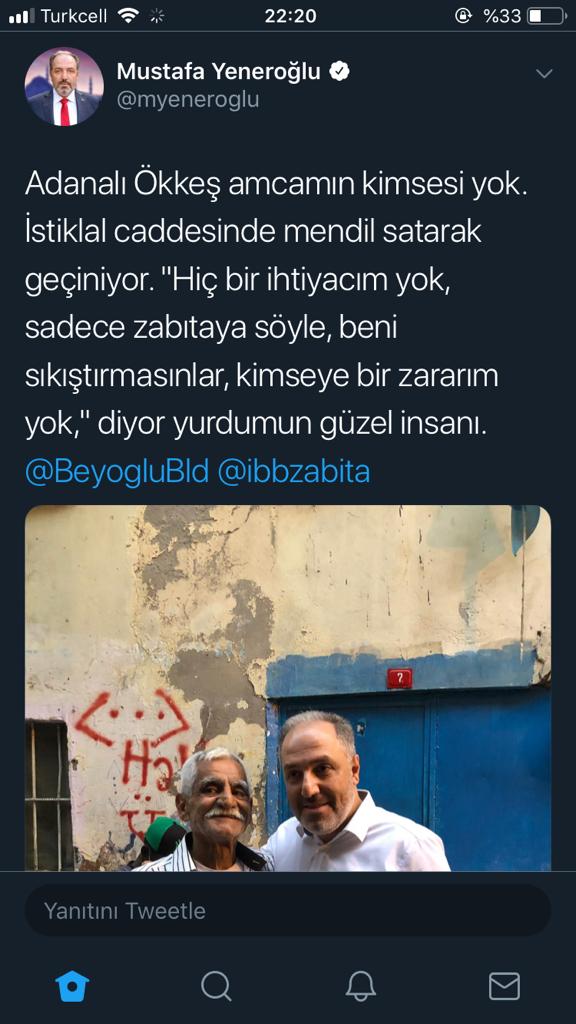Open the Messages envelope icon

pos(504,986)
